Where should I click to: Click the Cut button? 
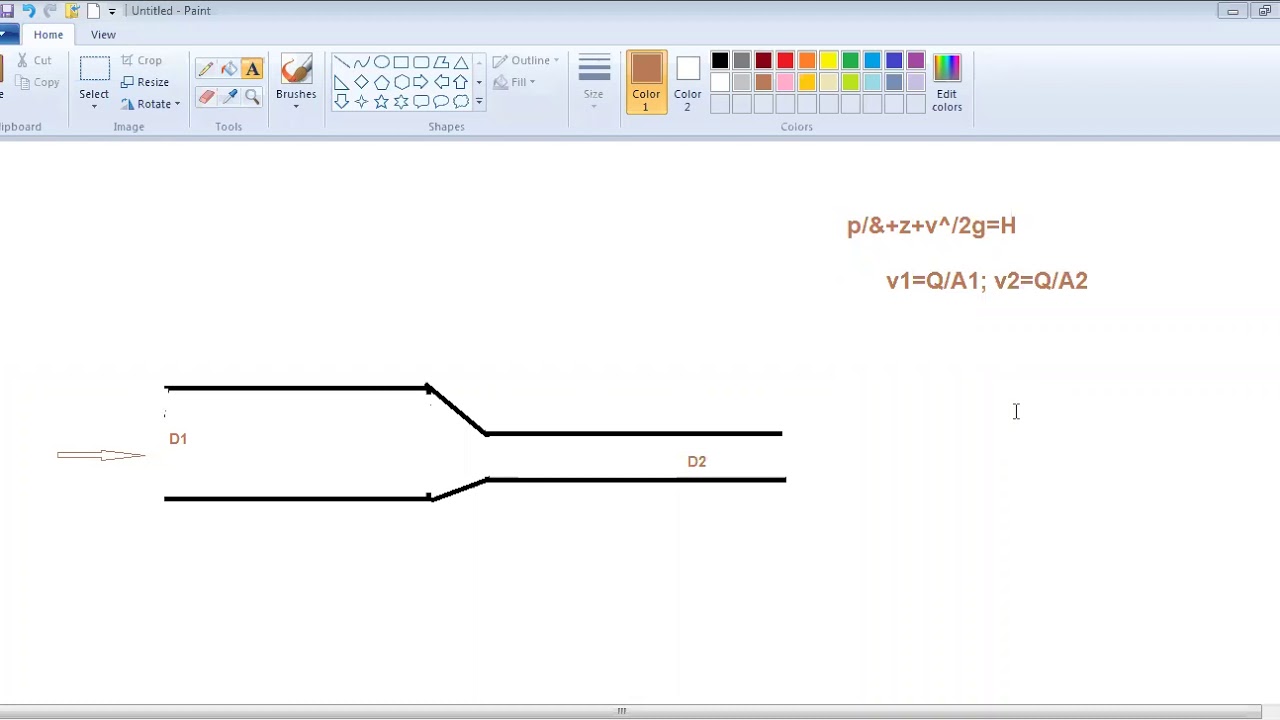pyautogui.click(x=34, y=60)
